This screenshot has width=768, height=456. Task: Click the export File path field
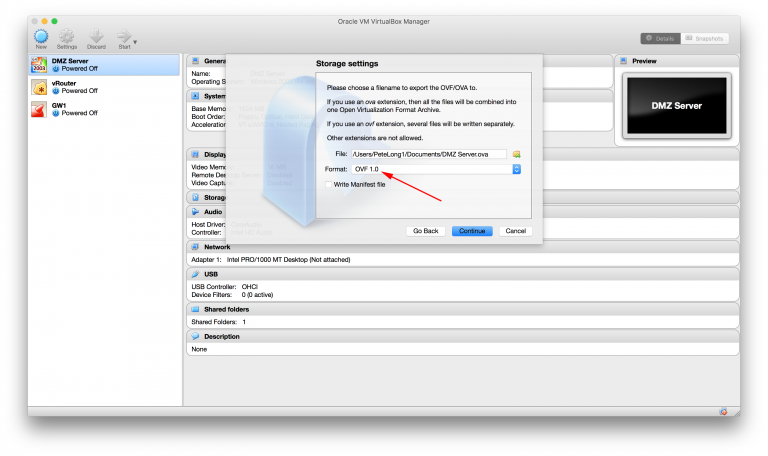click(x=429, y=154)
